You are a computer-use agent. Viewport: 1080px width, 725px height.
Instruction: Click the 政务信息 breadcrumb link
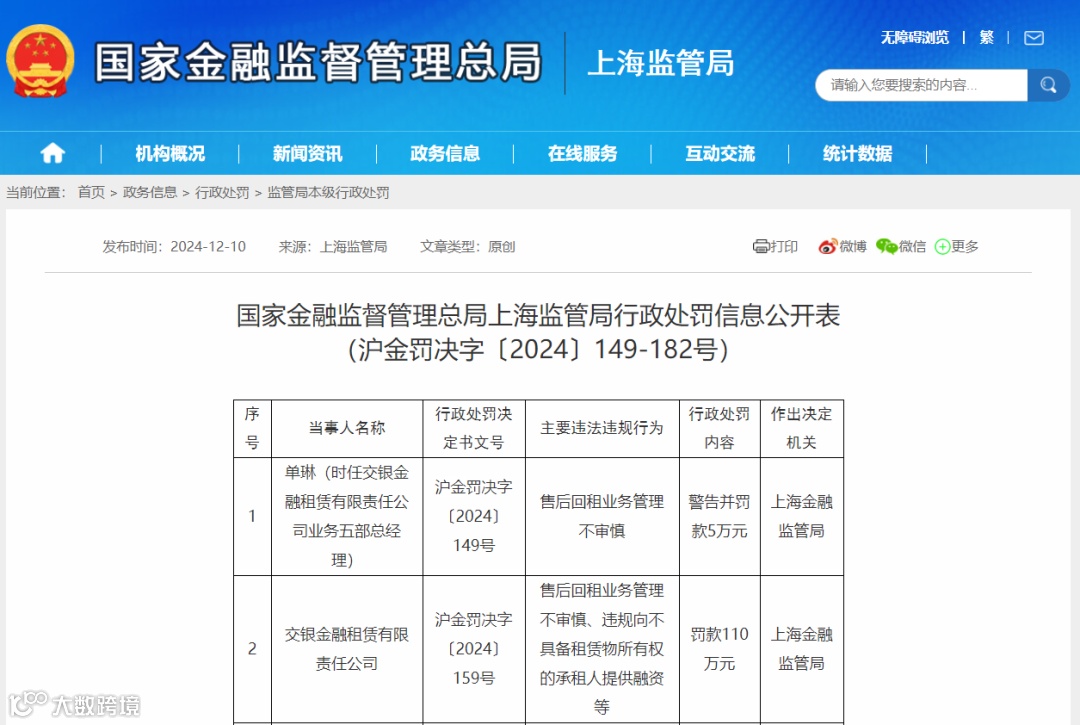click(x=150, y=192)
